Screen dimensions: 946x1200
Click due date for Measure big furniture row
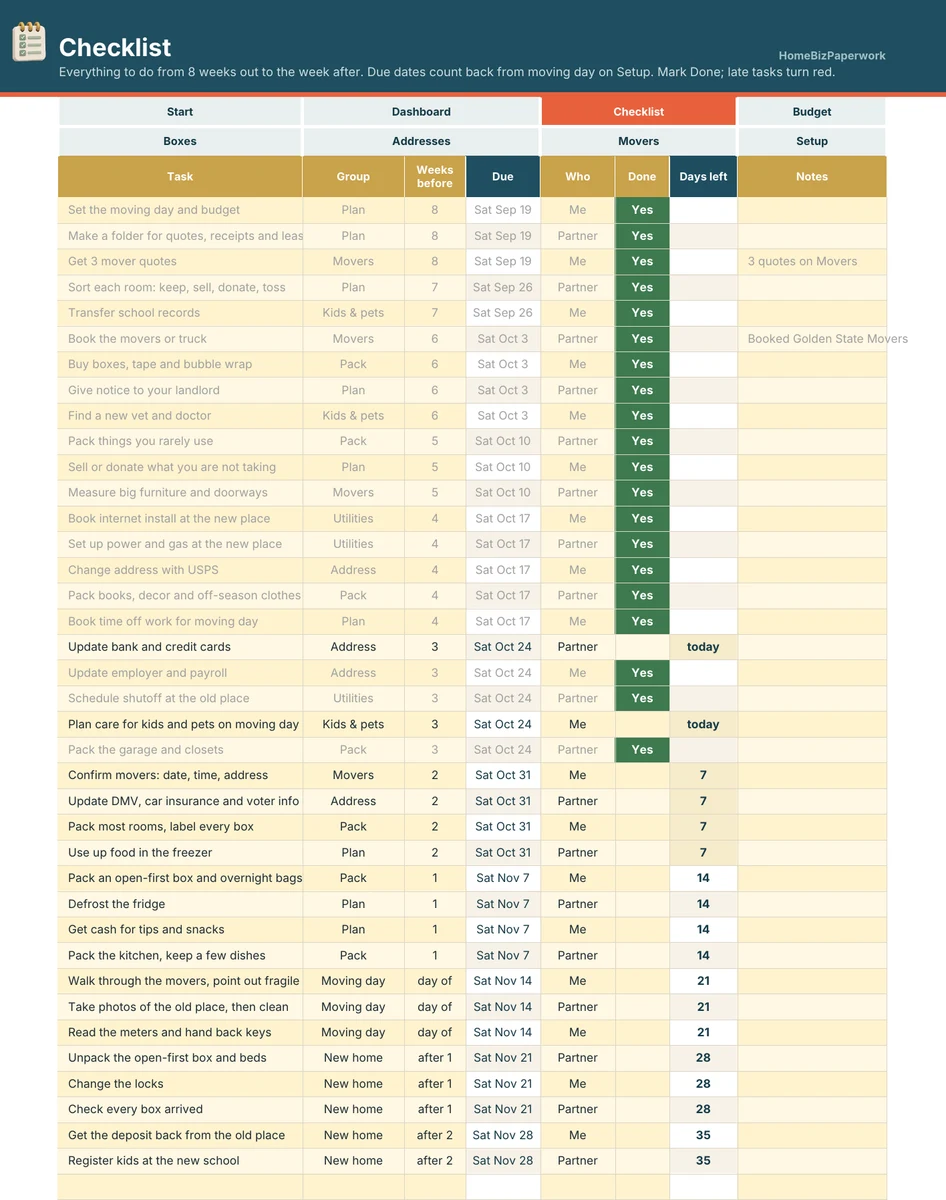[503, 492]
